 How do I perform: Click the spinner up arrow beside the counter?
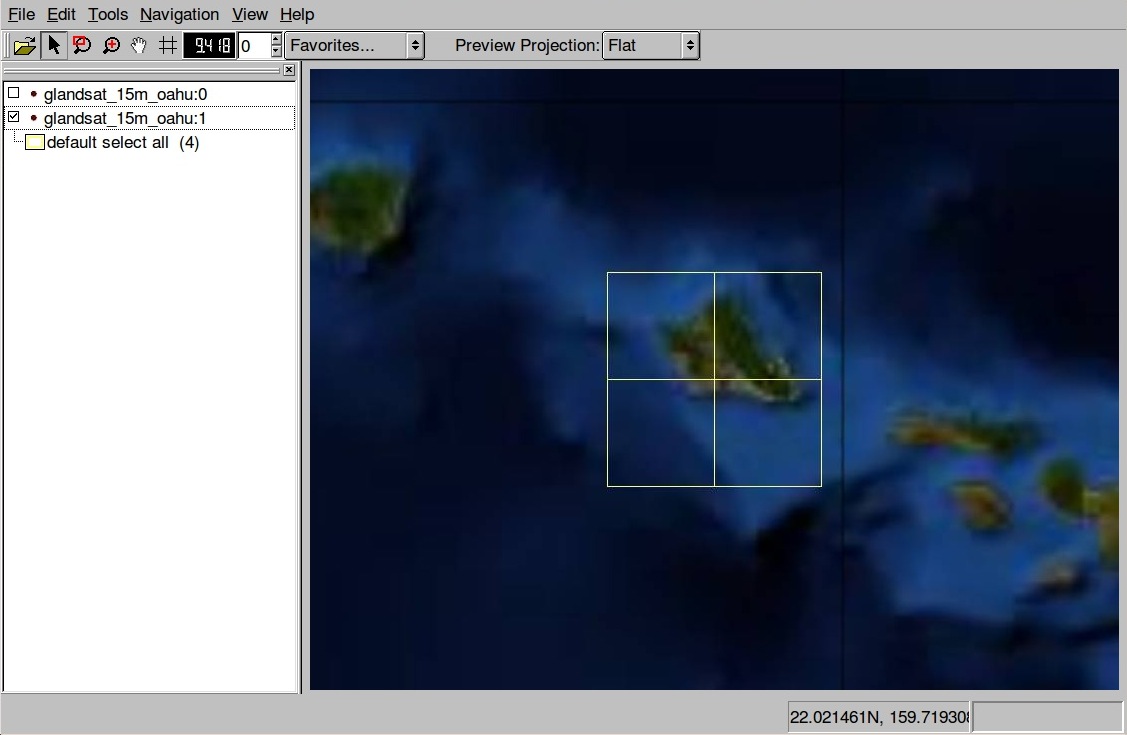click(273, 39)
